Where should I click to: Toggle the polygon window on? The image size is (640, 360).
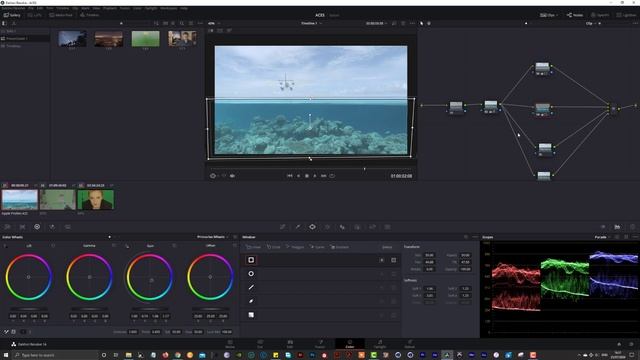click(x=251, y=287)
